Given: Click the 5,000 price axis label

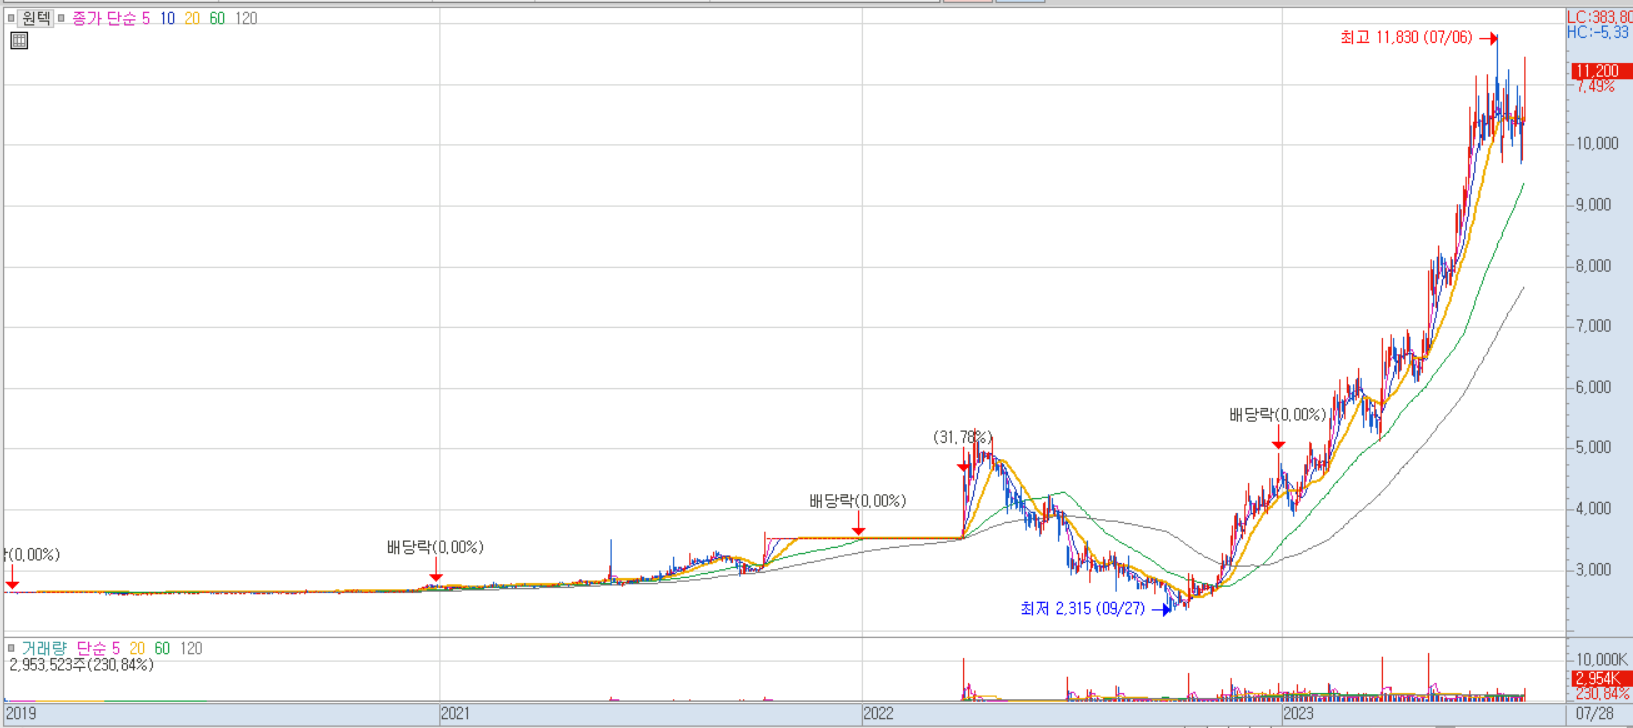Looking at the screenshot, I should pyautogui.click(x=1593, y=447).
